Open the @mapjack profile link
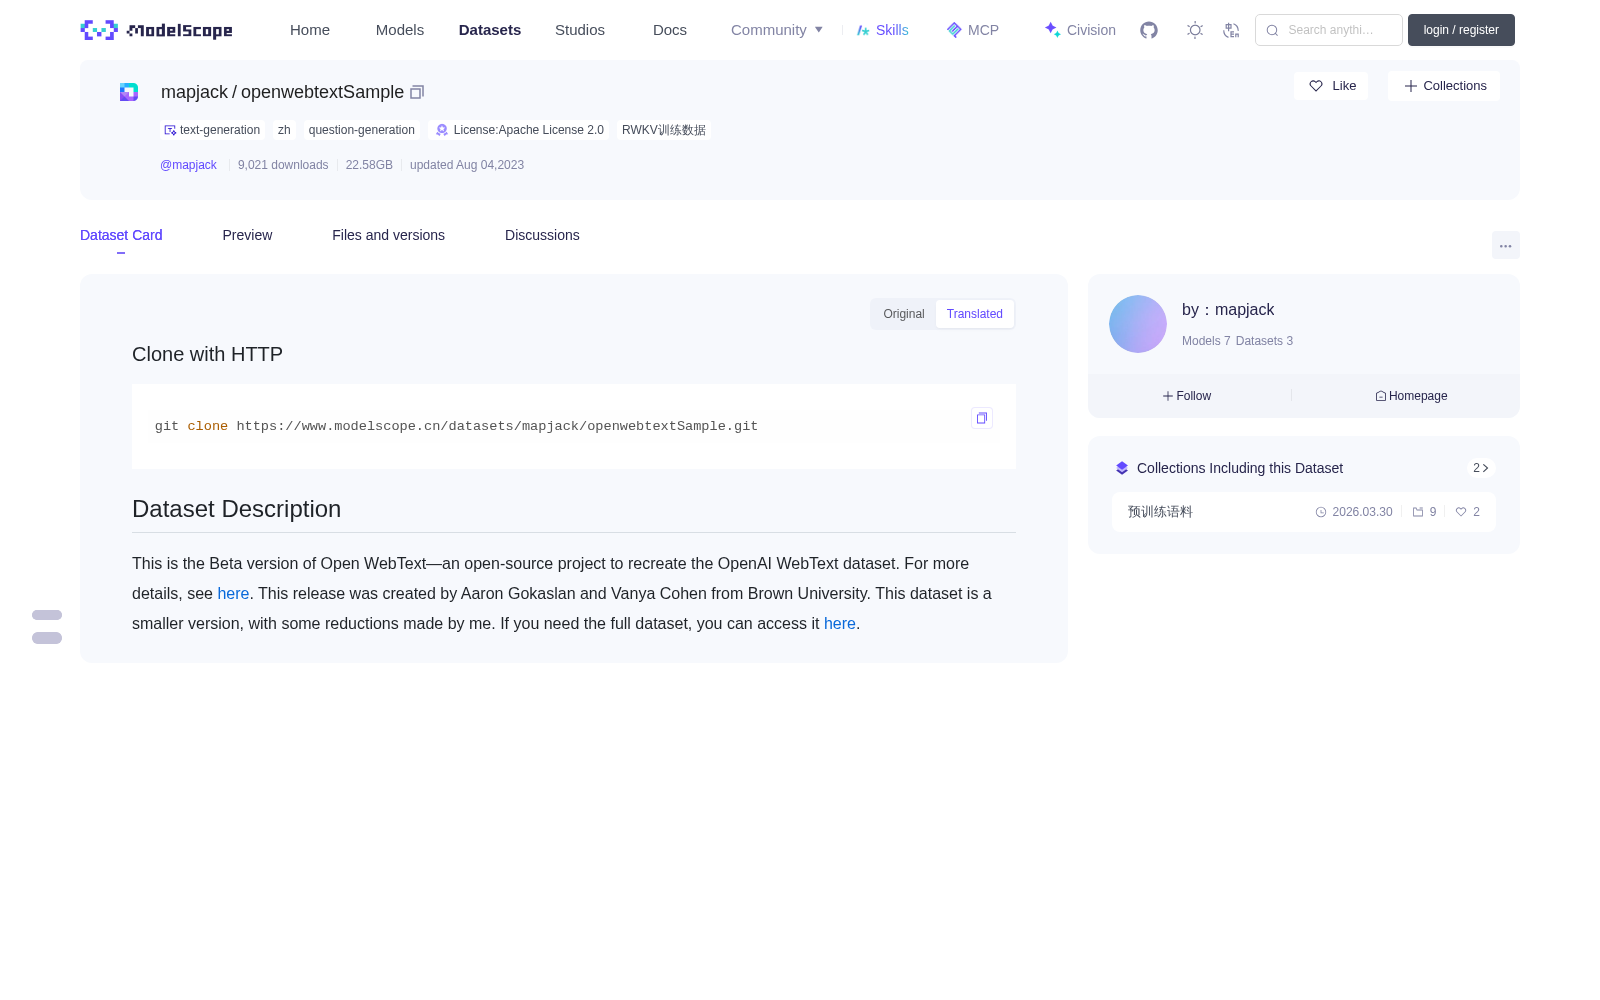 point(188,165)
